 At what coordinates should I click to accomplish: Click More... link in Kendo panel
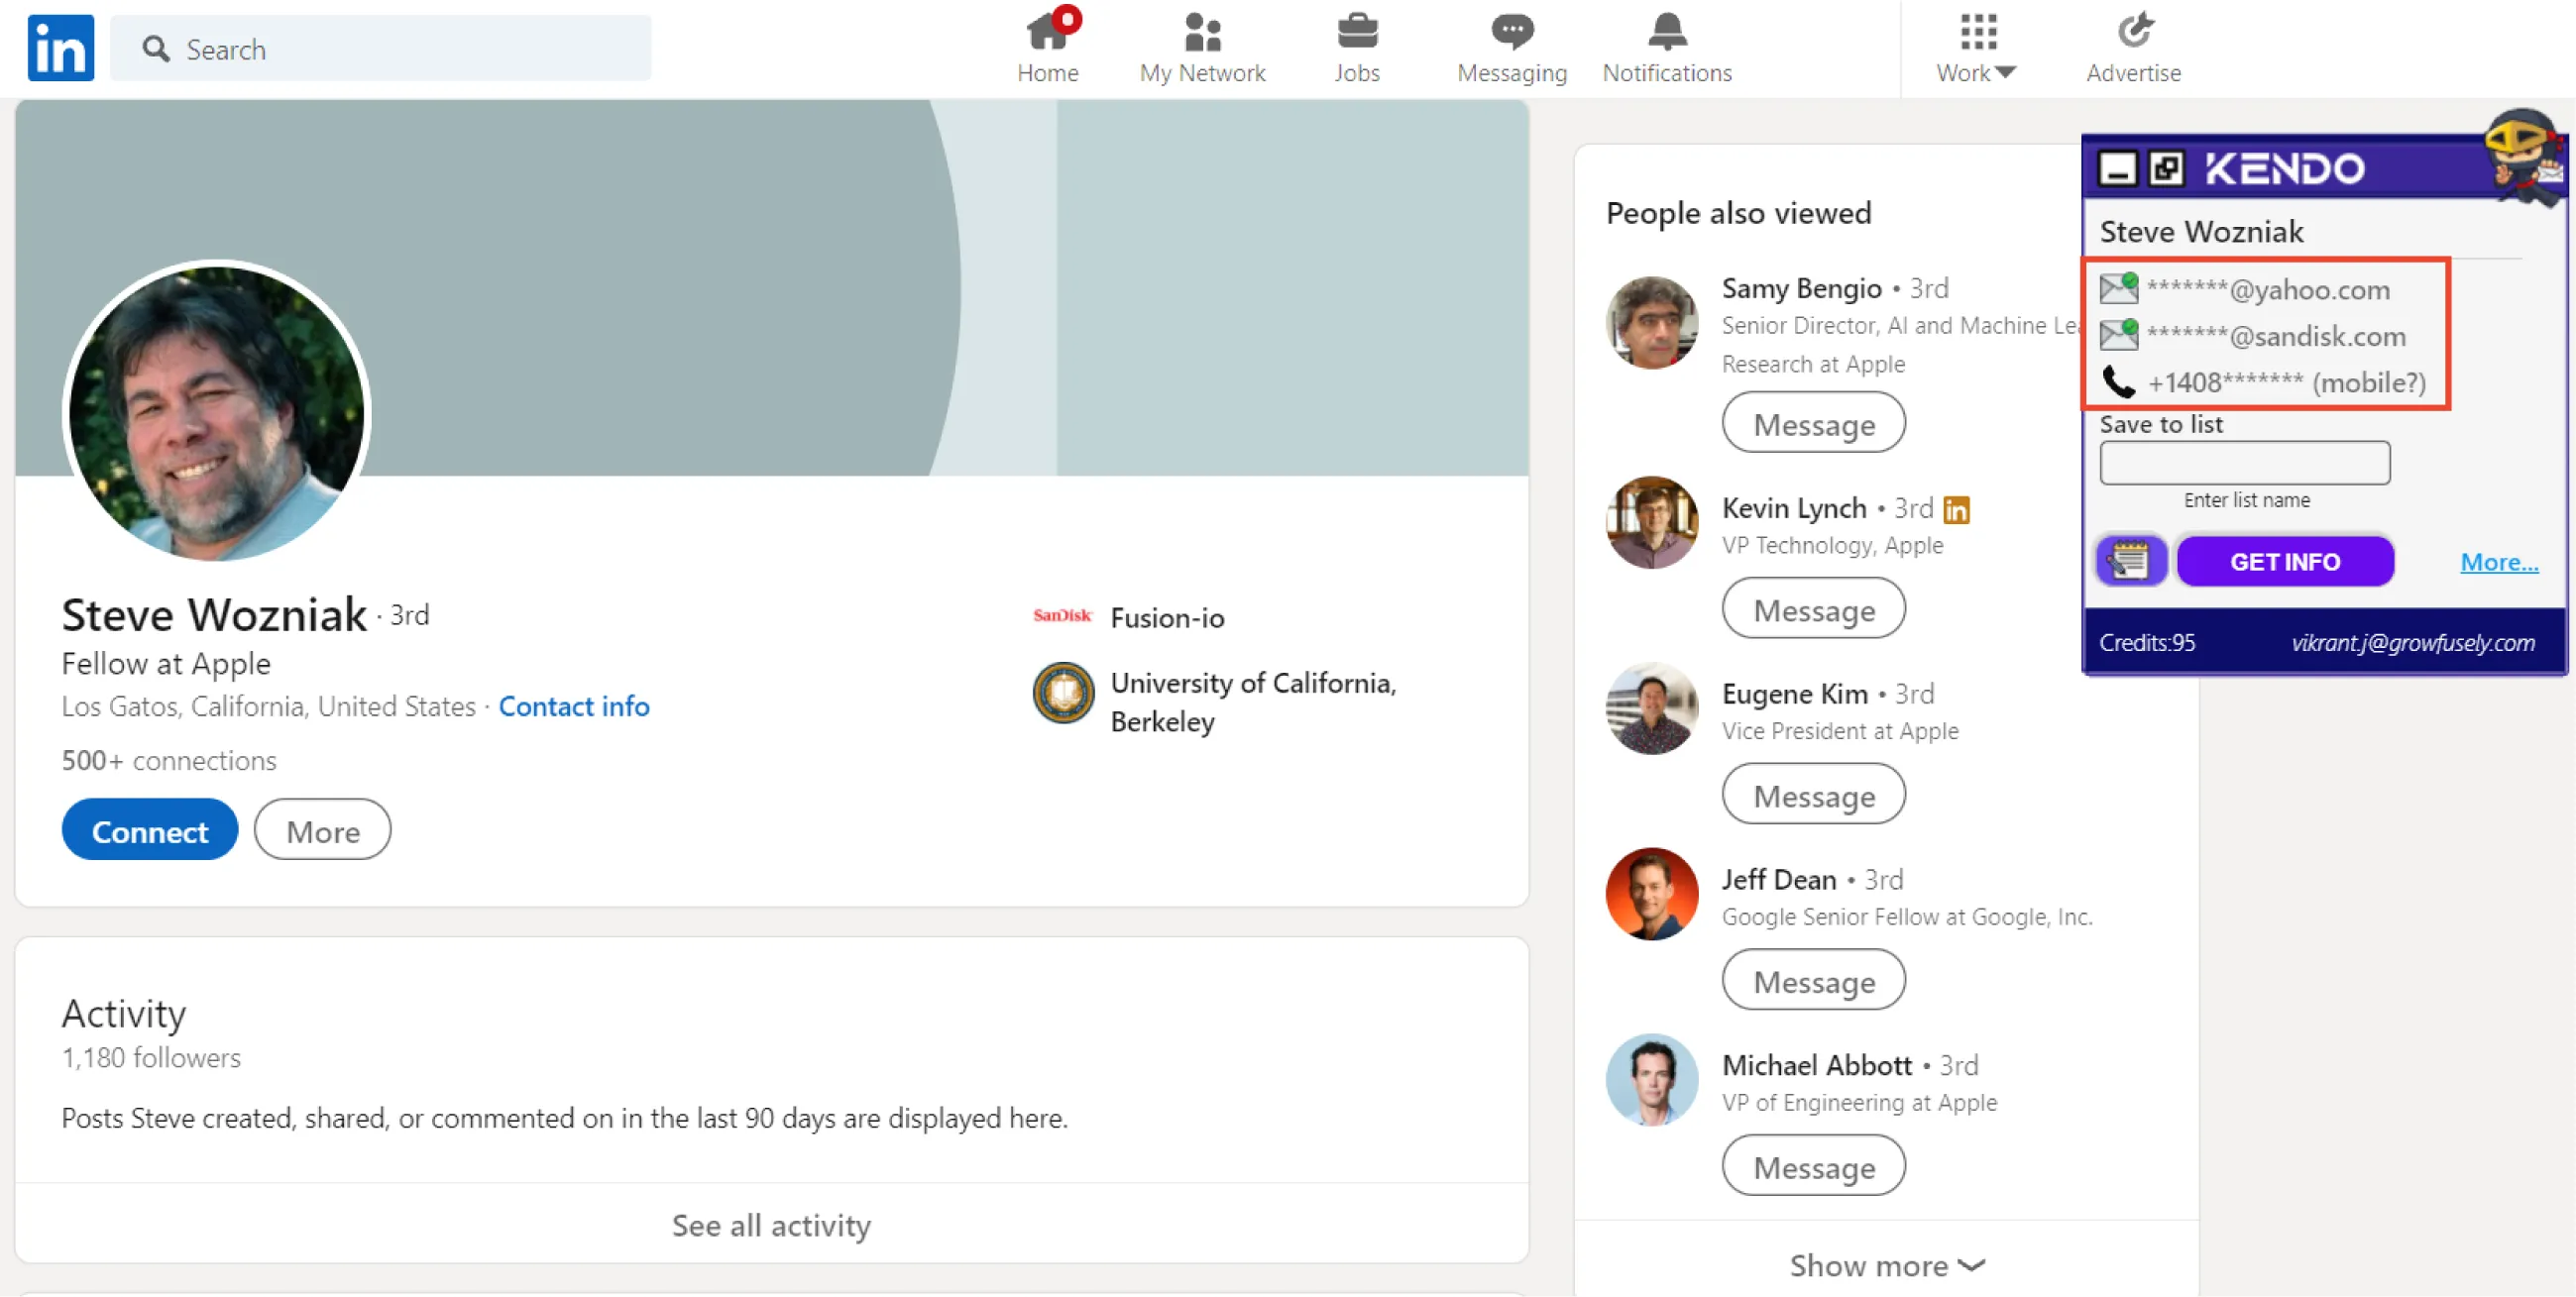(x=2500, y=561)
